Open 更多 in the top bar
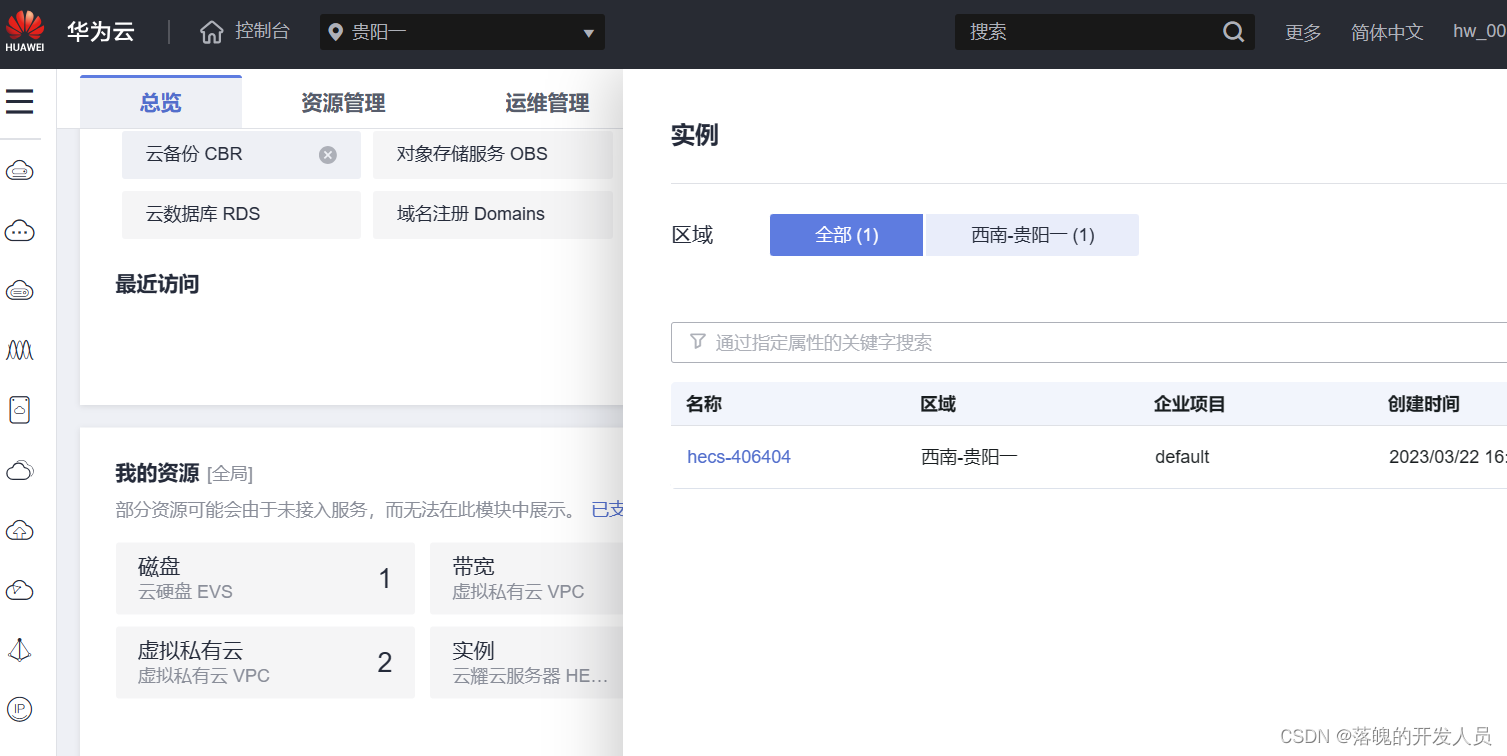1507x756 pixels. [1303, 32]
